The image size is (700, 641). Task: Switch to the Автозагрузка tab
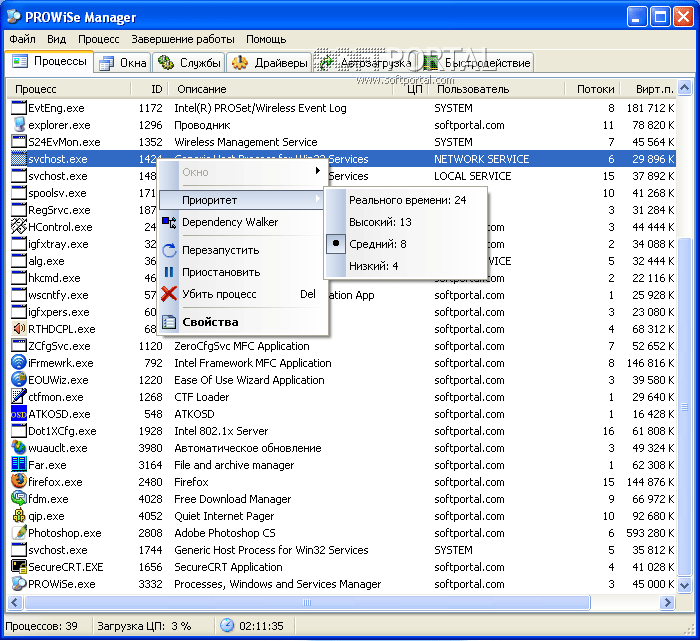tap(366, 63)
